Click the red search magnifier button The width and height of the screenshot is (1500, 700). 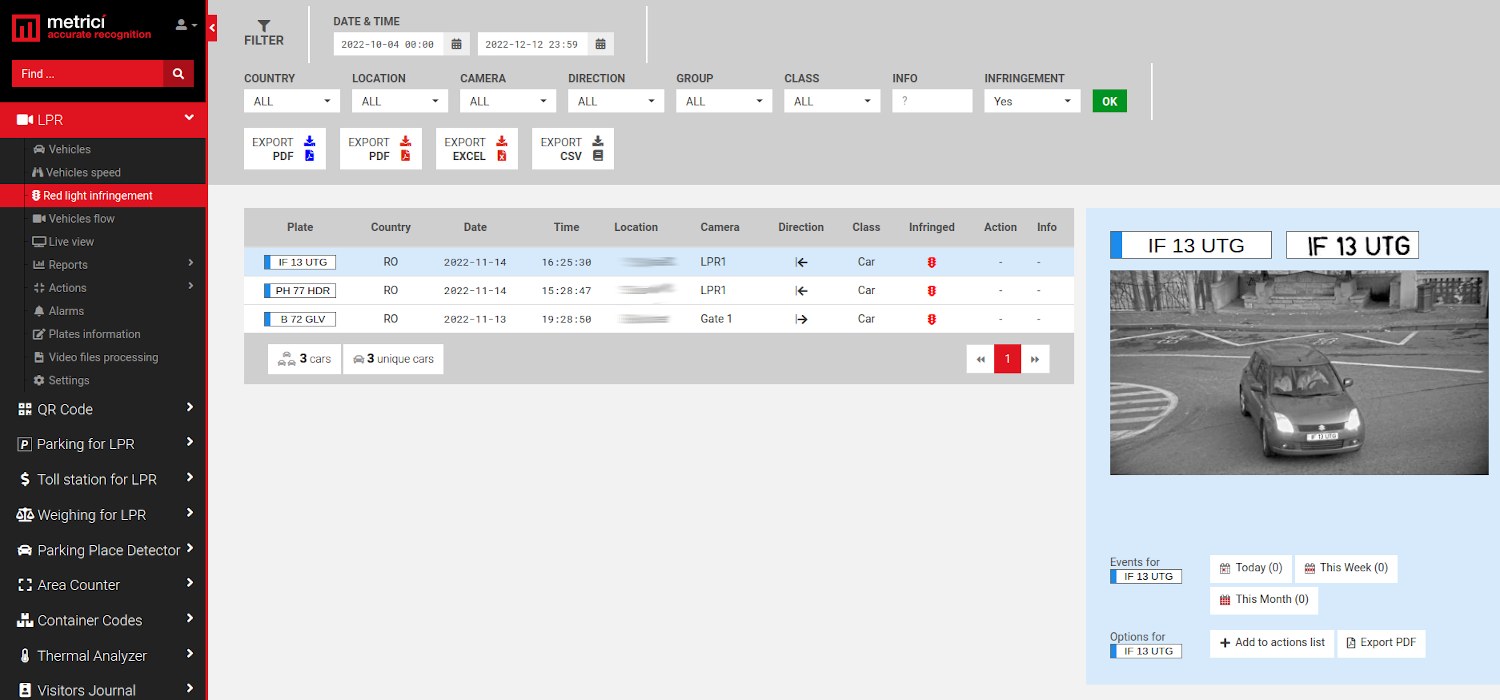pos(178,74)
